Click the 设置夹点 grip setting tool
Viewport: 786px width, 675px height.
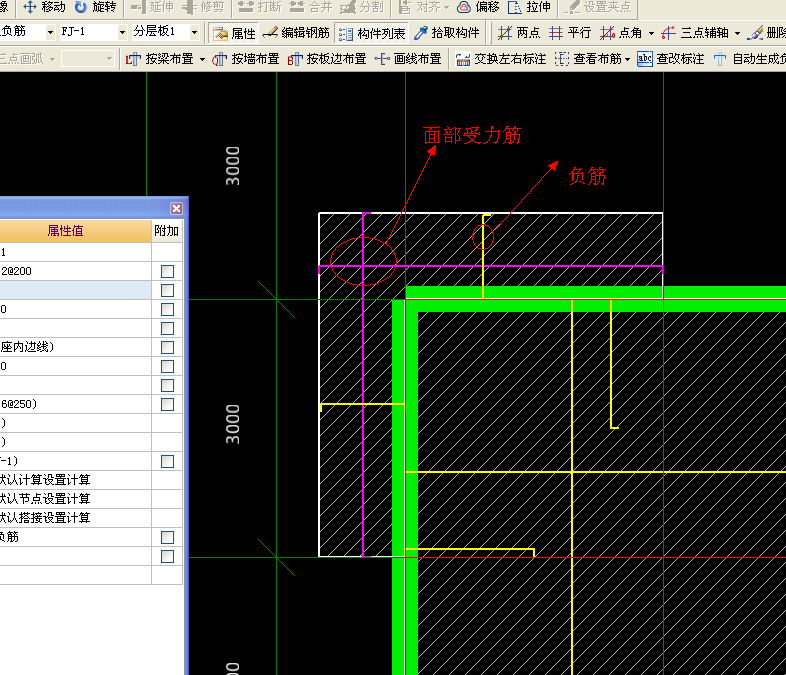tap(598, 7)
